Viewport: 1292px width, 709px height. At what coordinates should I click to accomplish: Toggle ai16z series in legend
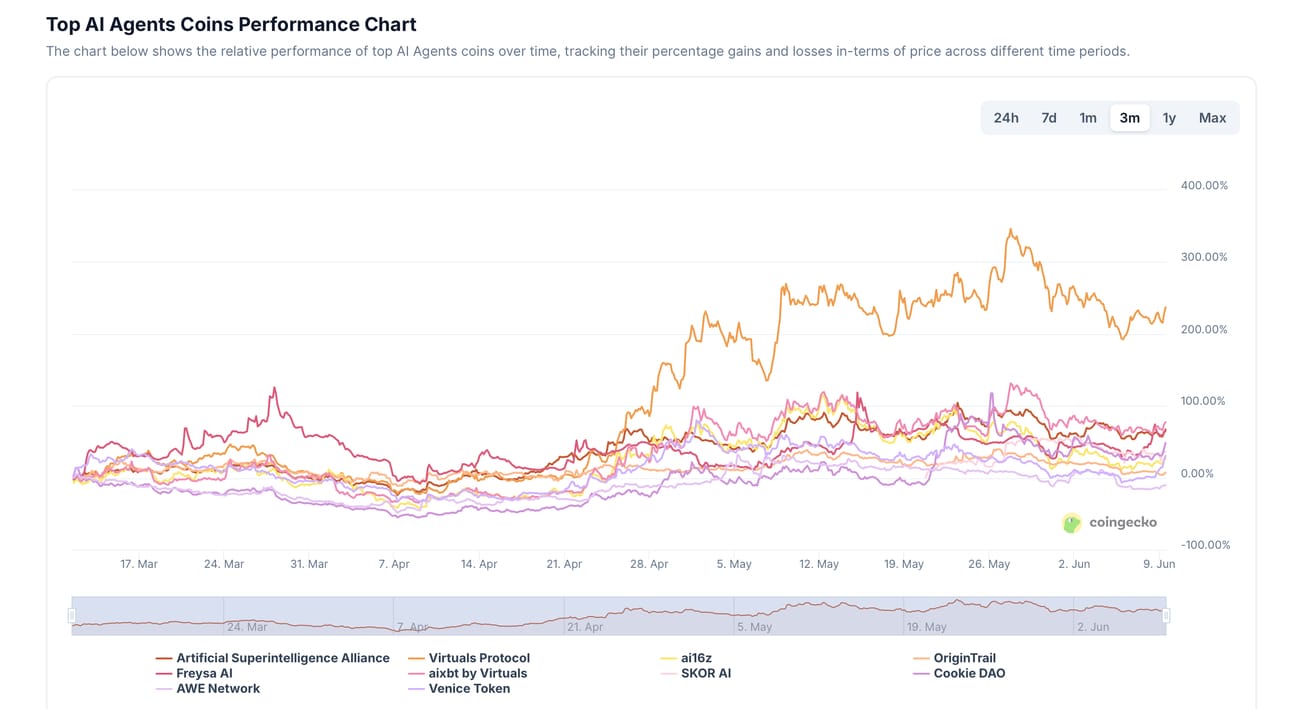(686, 658)
